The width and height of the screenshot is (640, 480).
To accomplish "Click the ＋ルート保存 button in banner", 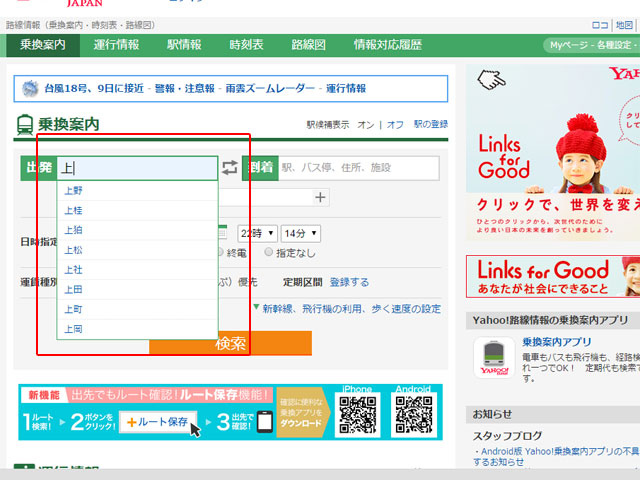I will (x=158, y=422).
